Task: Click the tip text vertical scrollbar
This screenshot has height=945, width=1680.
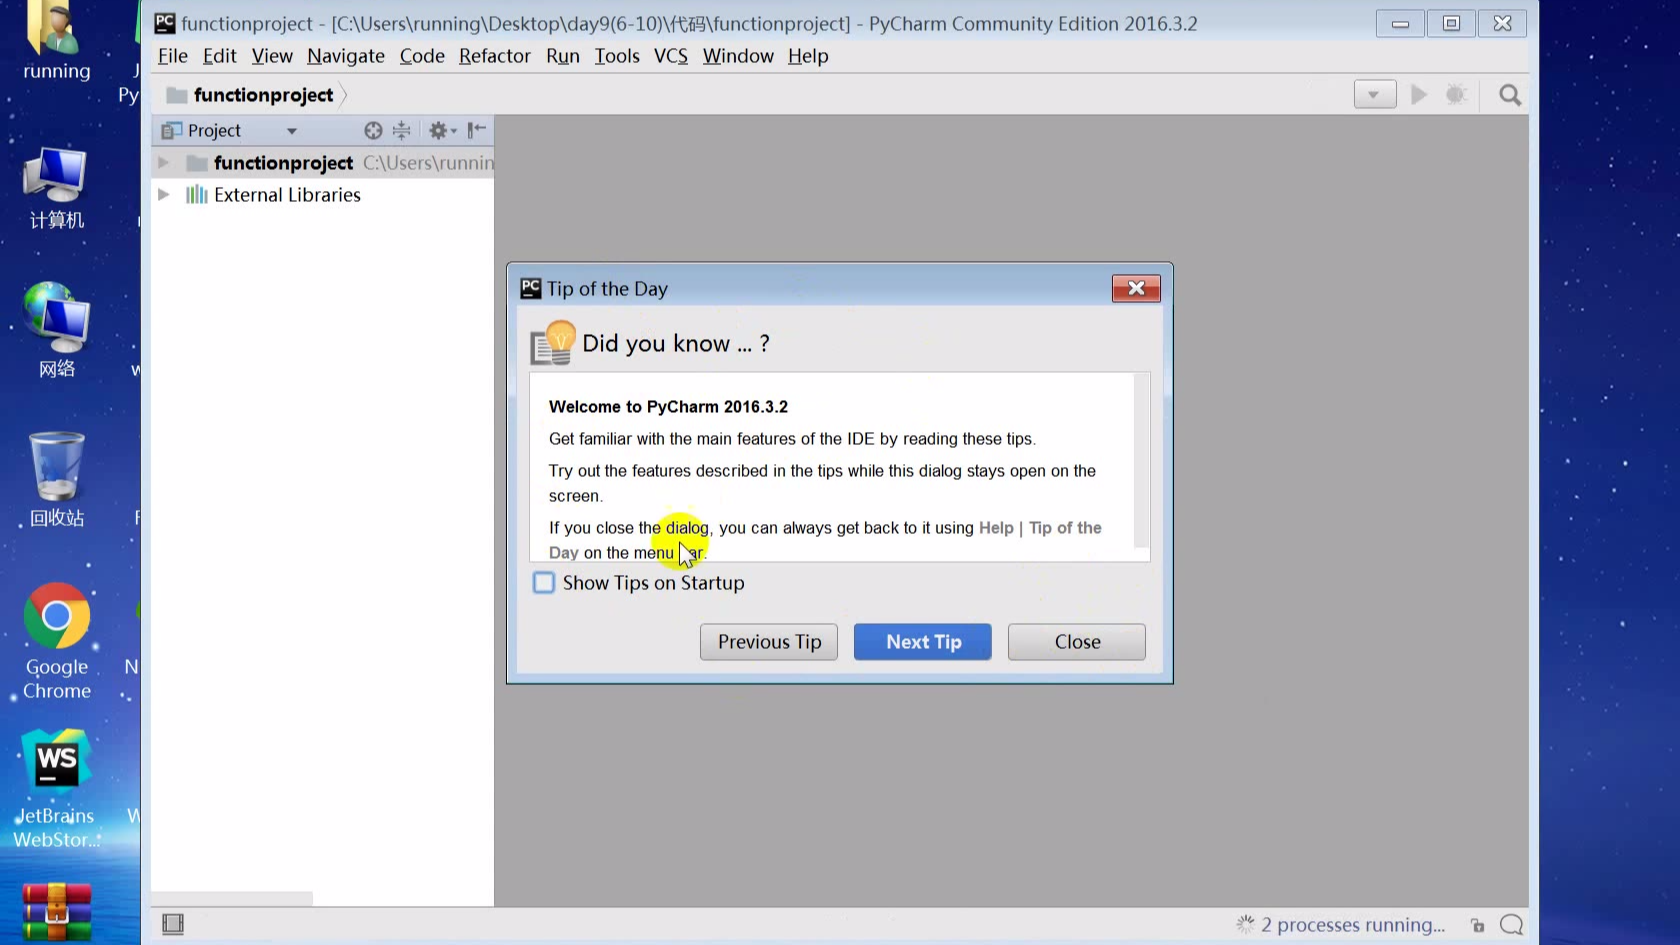Action: (x=1142, y=460)
